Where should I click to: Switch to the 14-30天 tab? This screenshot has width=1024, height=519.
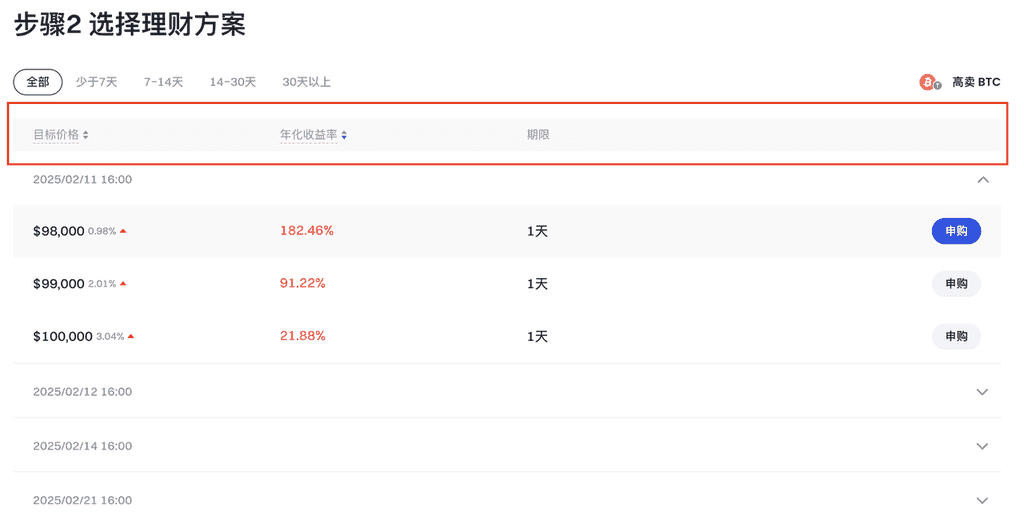(x=233, y=82)
